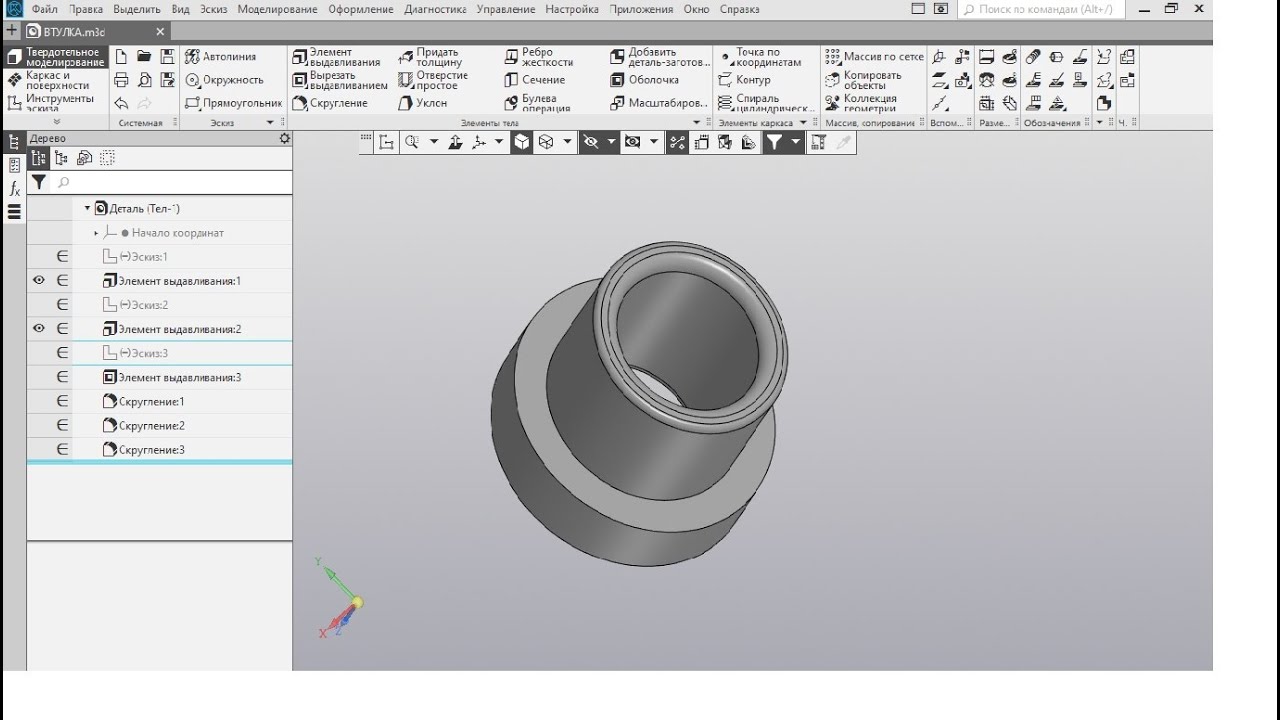Click the print preview icon
Image resolution: width=1280 pixels, height=720 pixels.
click(144, 80)
